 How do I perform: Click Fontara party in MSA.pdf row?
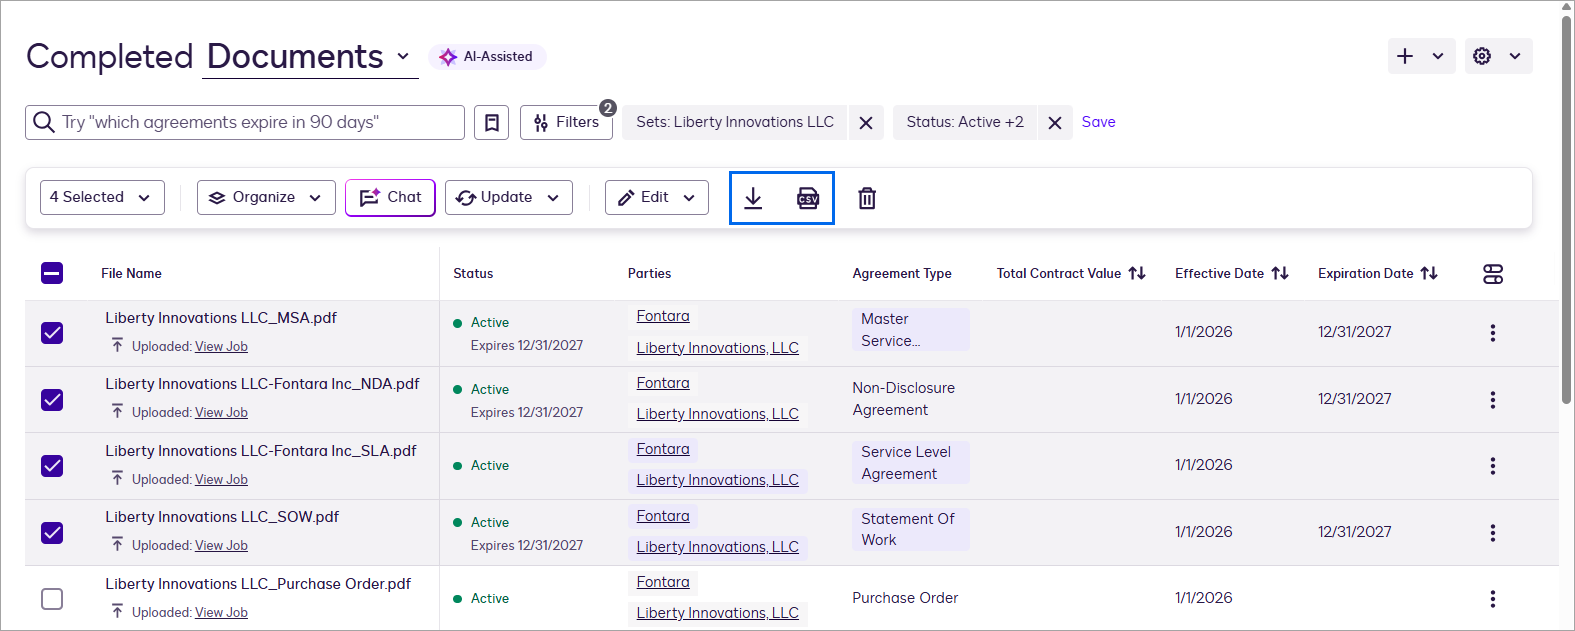click(x=663, y=316)
